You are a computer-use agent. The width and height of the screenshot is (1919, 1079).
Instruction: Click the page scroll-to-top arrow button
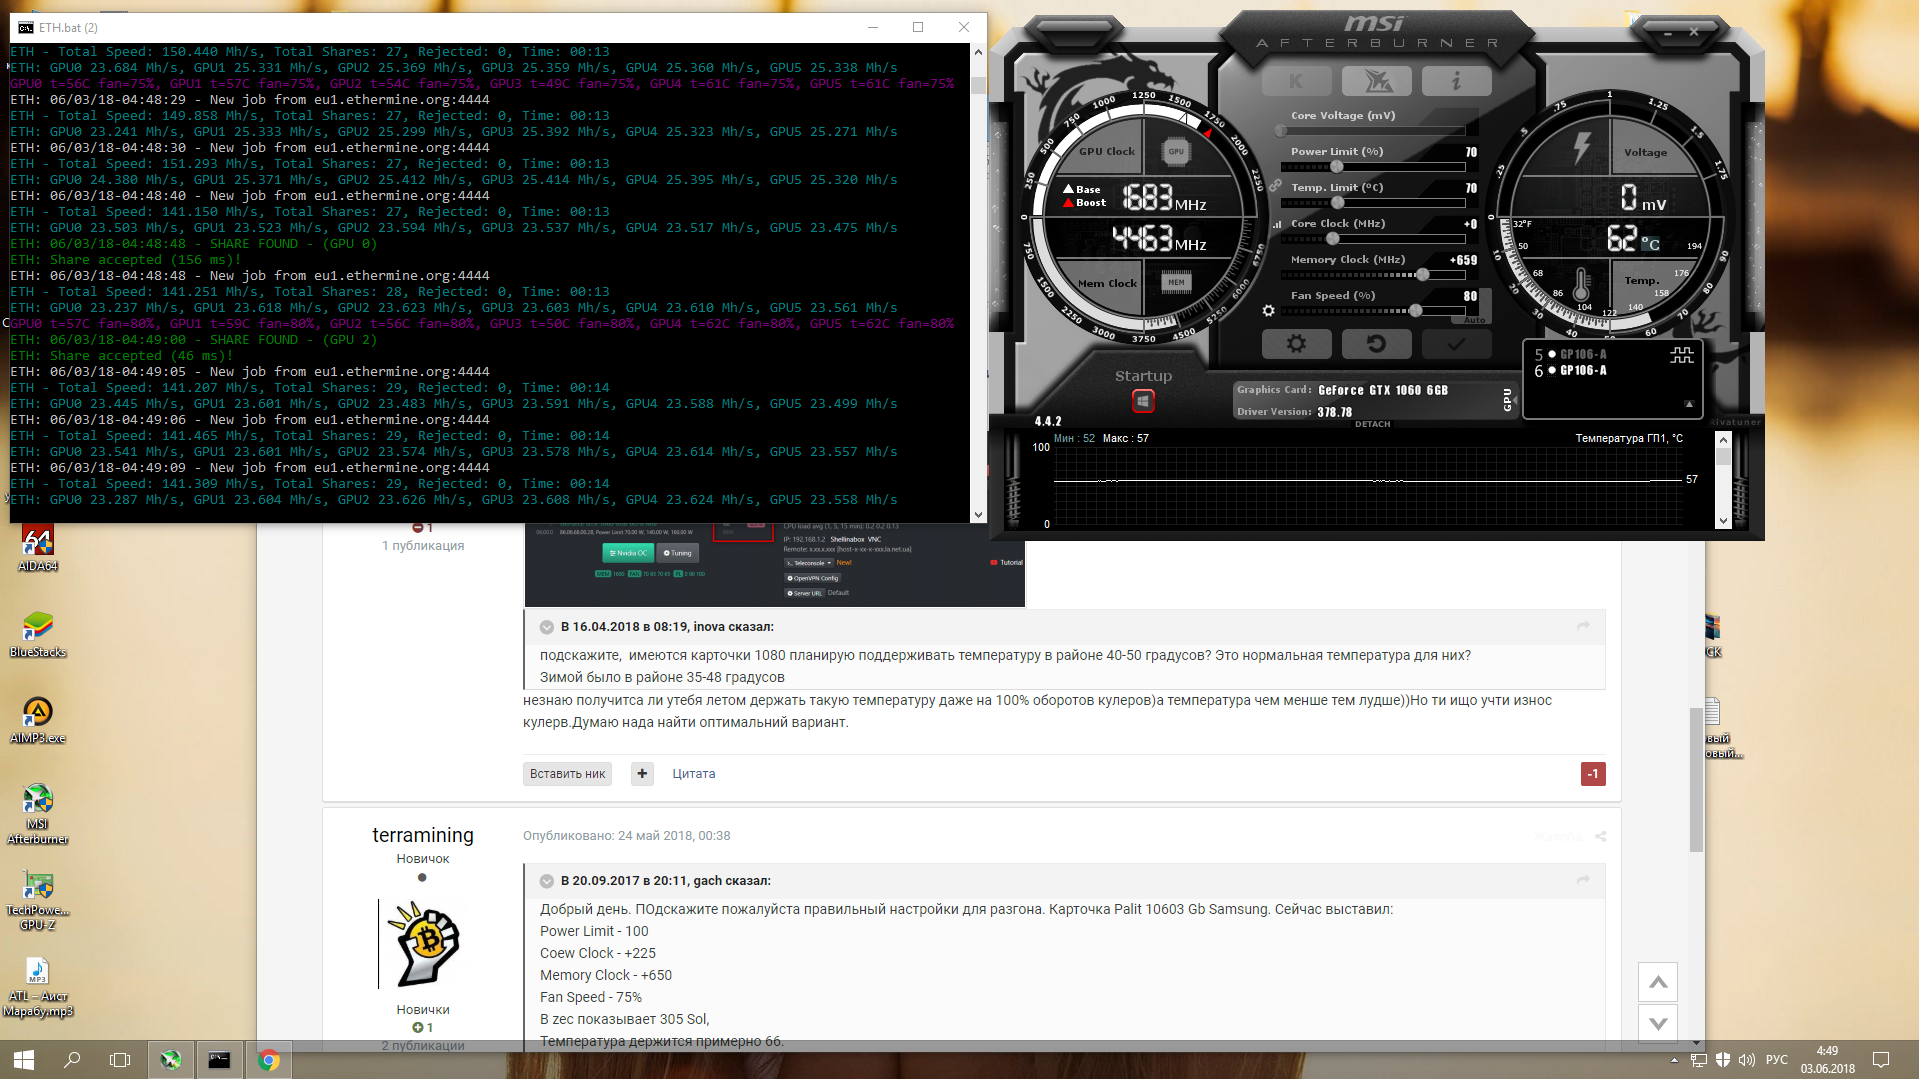click(1658, 982)
